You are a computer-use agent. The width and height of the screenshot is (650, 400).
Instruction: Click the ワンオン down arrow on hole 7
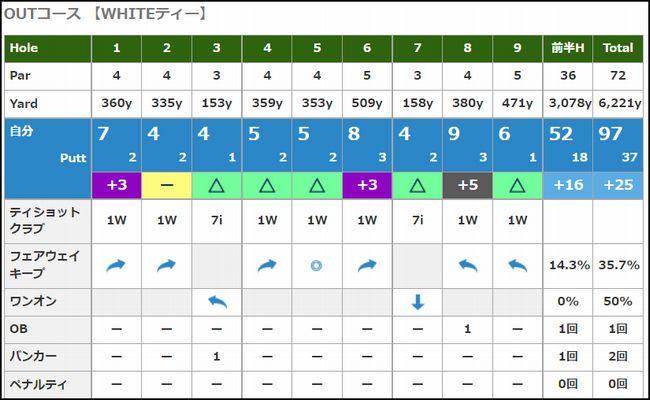pyautogui.click(x=418, y=301)
